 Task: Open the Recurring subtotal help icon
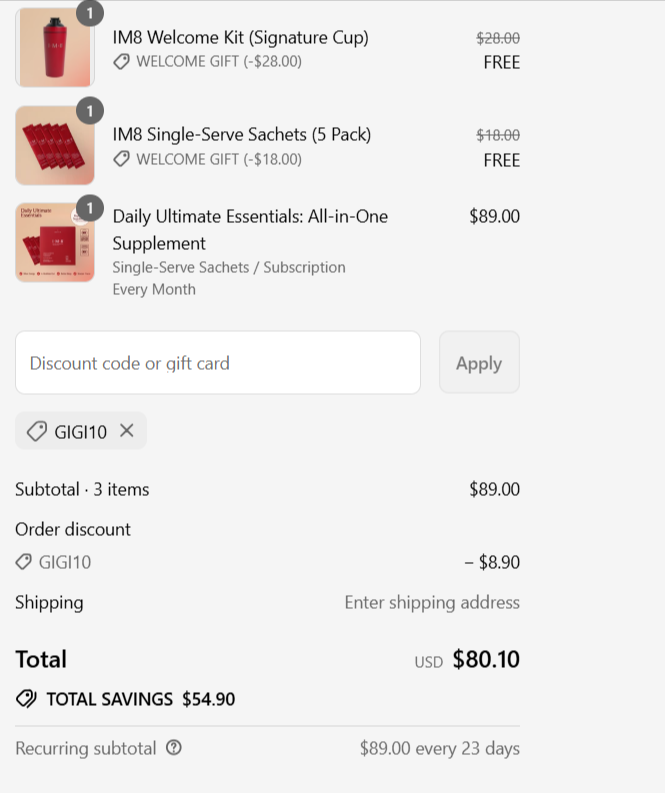173,747
